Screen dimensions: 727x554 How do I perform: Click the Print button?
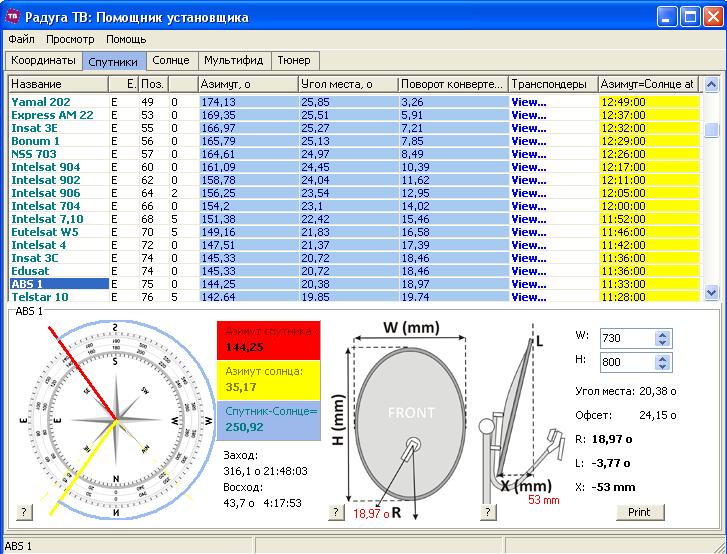tap(640, 512)
